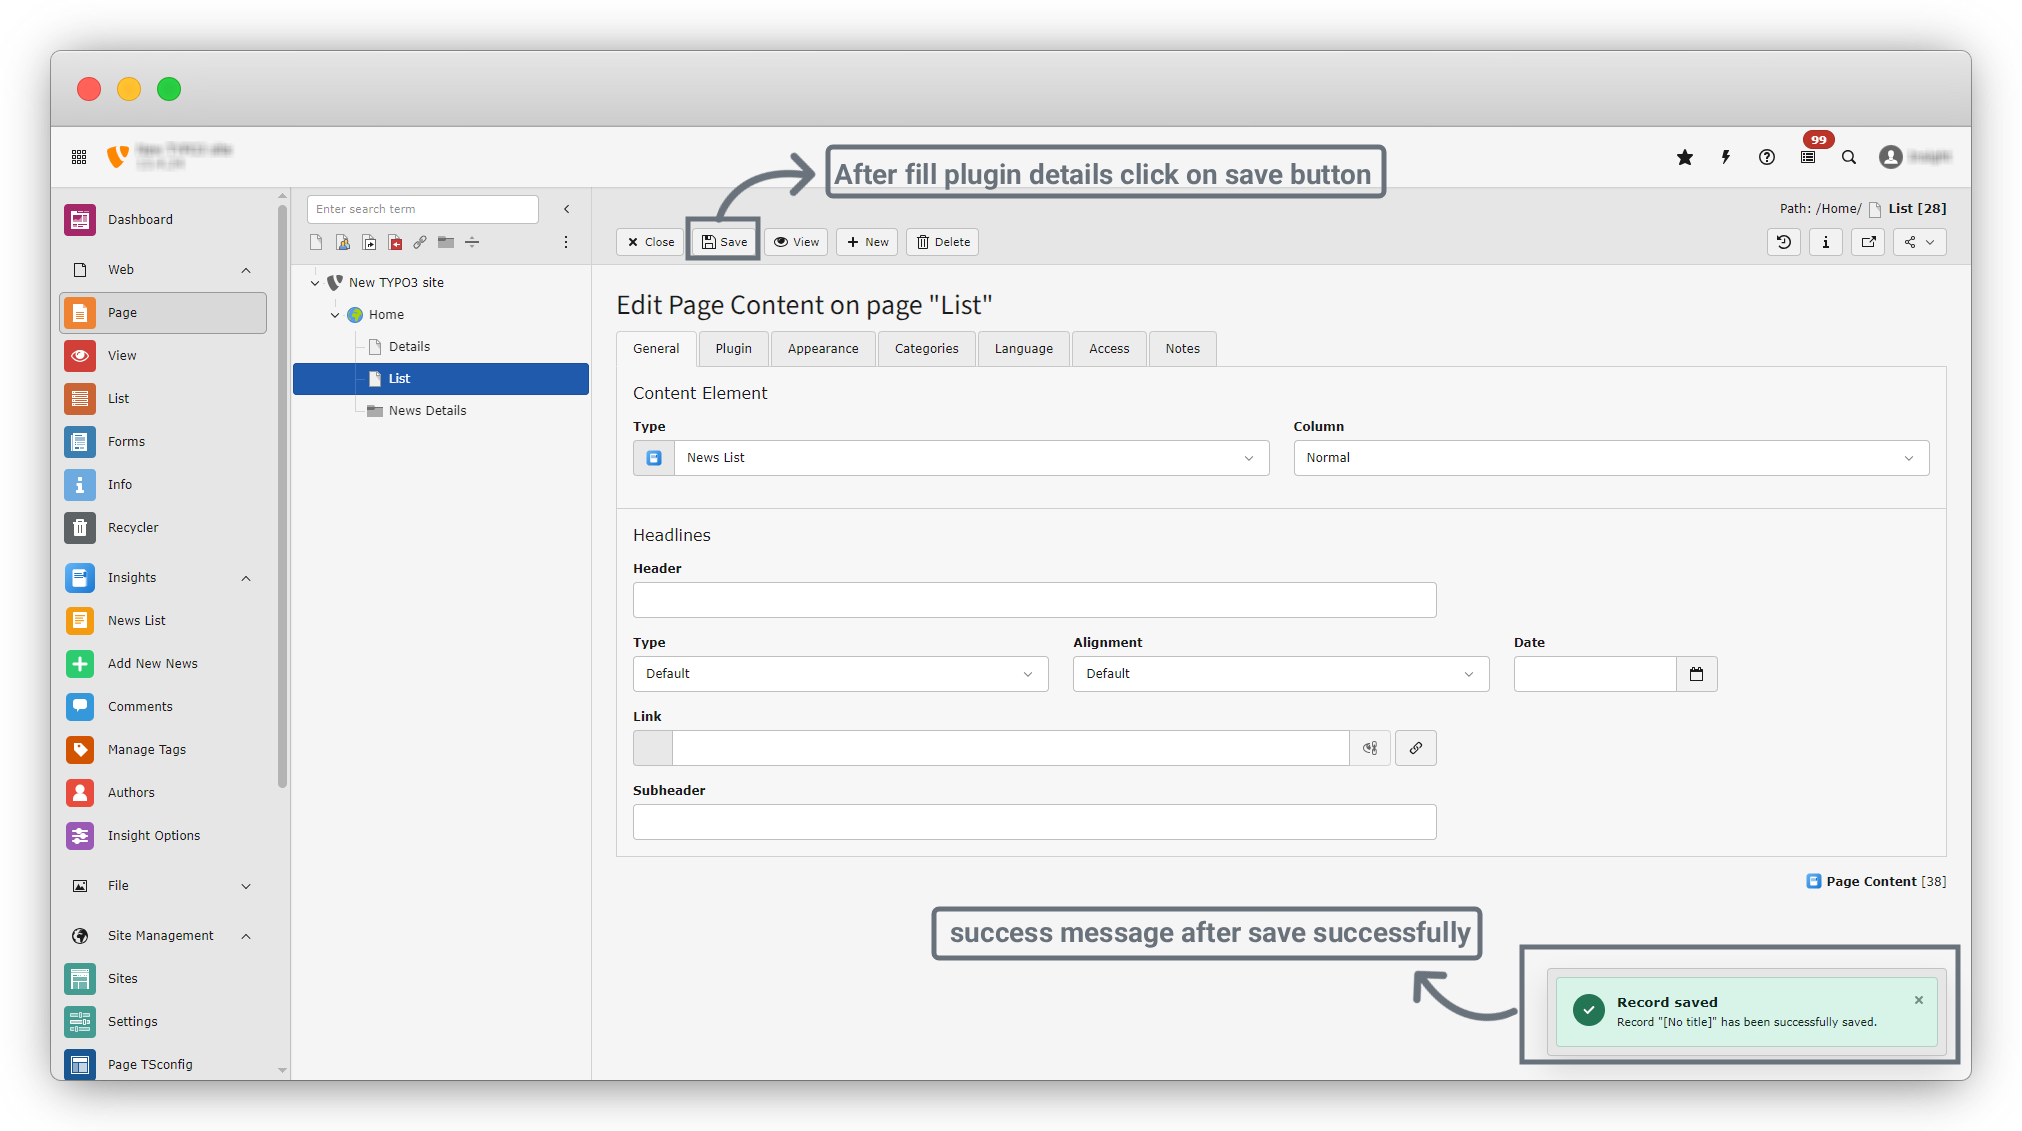
Task: Click the bookmarks star icon
Action: (x=1685, y=157)
